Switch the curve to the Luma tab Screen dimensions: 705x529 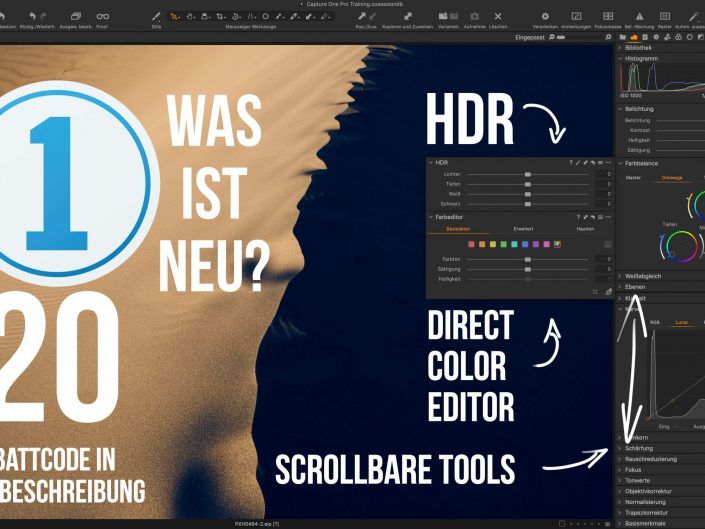point(681,322)
